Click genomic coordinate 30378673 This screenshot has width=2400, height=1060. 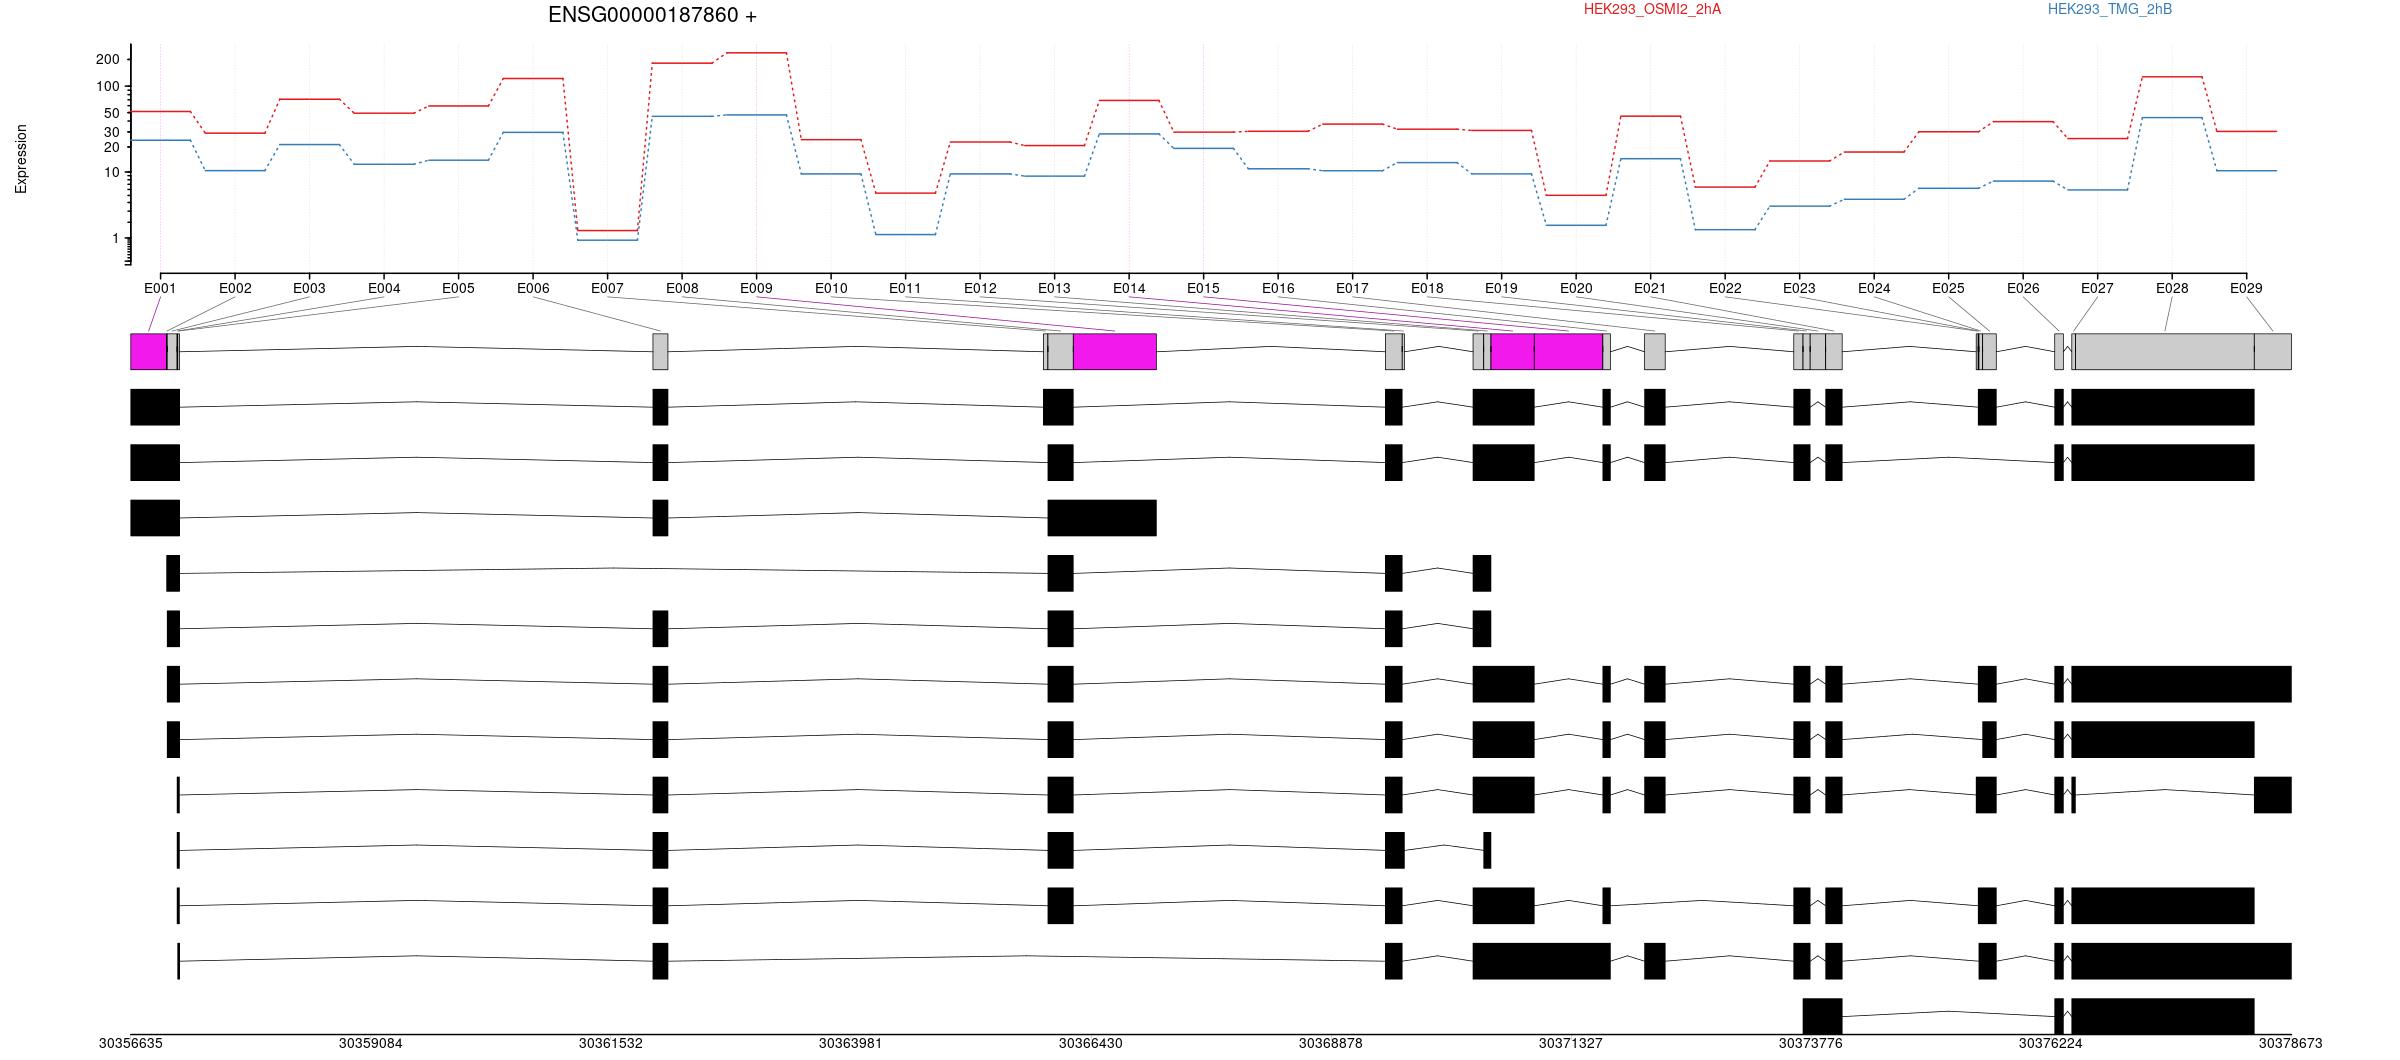tap(2291, 1043)
